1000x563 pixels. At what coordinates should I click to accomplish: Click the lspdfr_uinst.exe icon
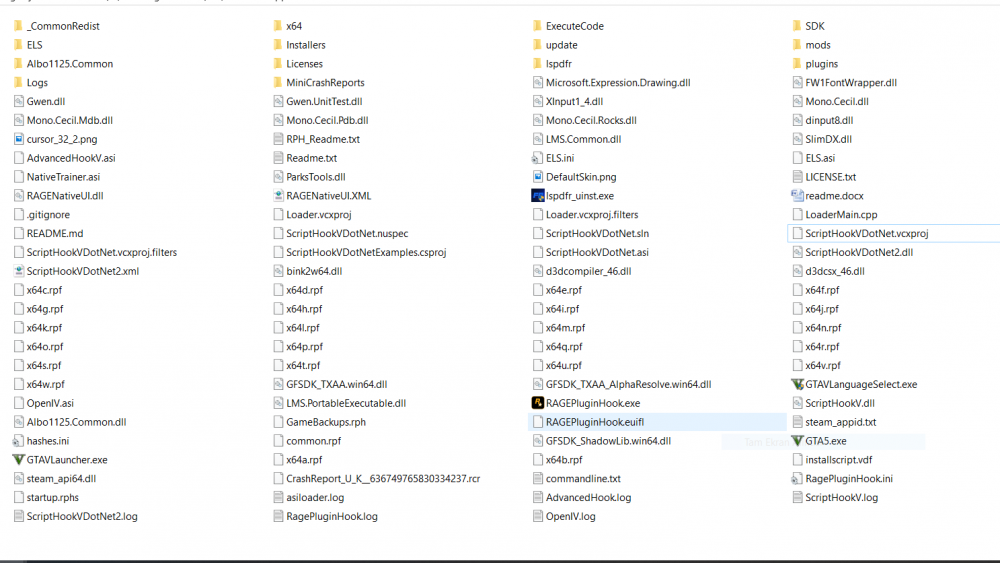(x=538, y=196)
